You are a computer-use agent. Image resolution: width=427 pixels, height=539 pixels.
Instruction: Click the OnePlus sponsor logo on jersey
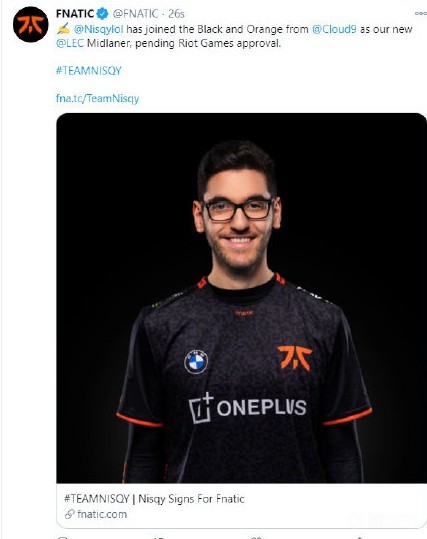tap(248, 408)
